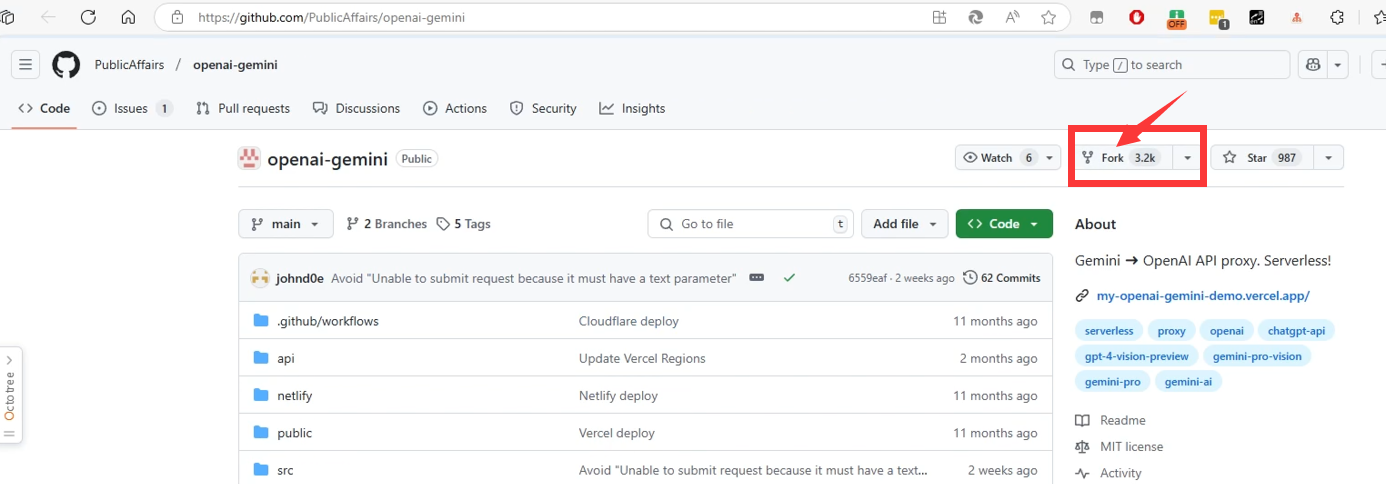Open the Star lists dropdown arrow
This screenshot has width=1386, height=484.
1328,158
